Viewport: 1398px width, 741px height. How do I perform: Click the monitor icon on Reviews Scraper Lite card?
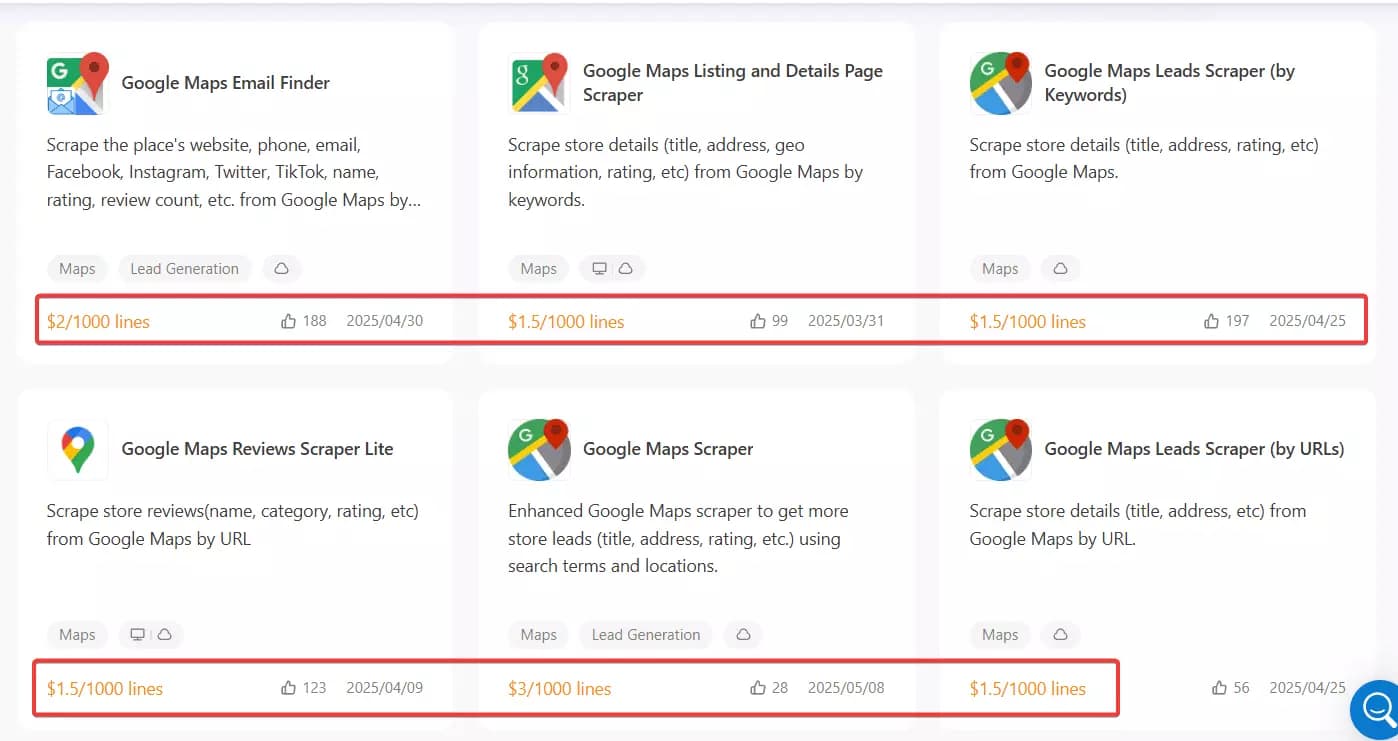(137, 634)
